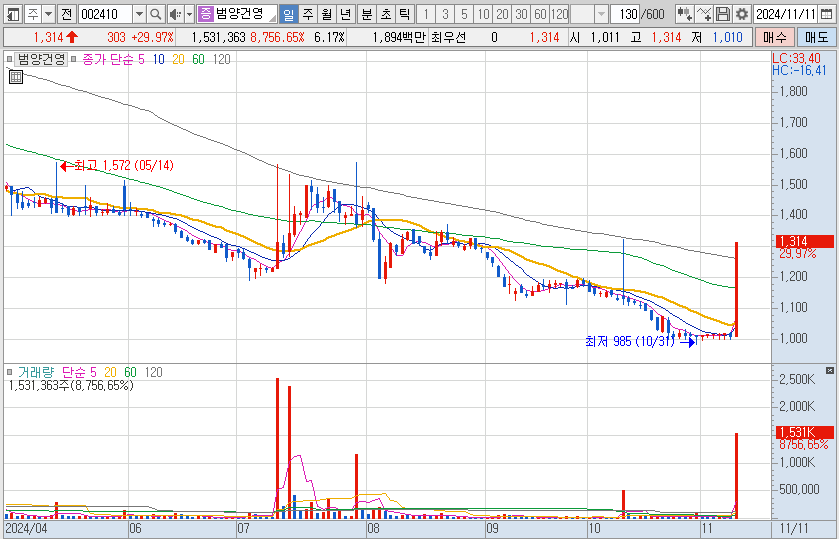Viewport: 839px width, 539px height.
Task: Click the candlestick chart type icon
Action: 684,14
